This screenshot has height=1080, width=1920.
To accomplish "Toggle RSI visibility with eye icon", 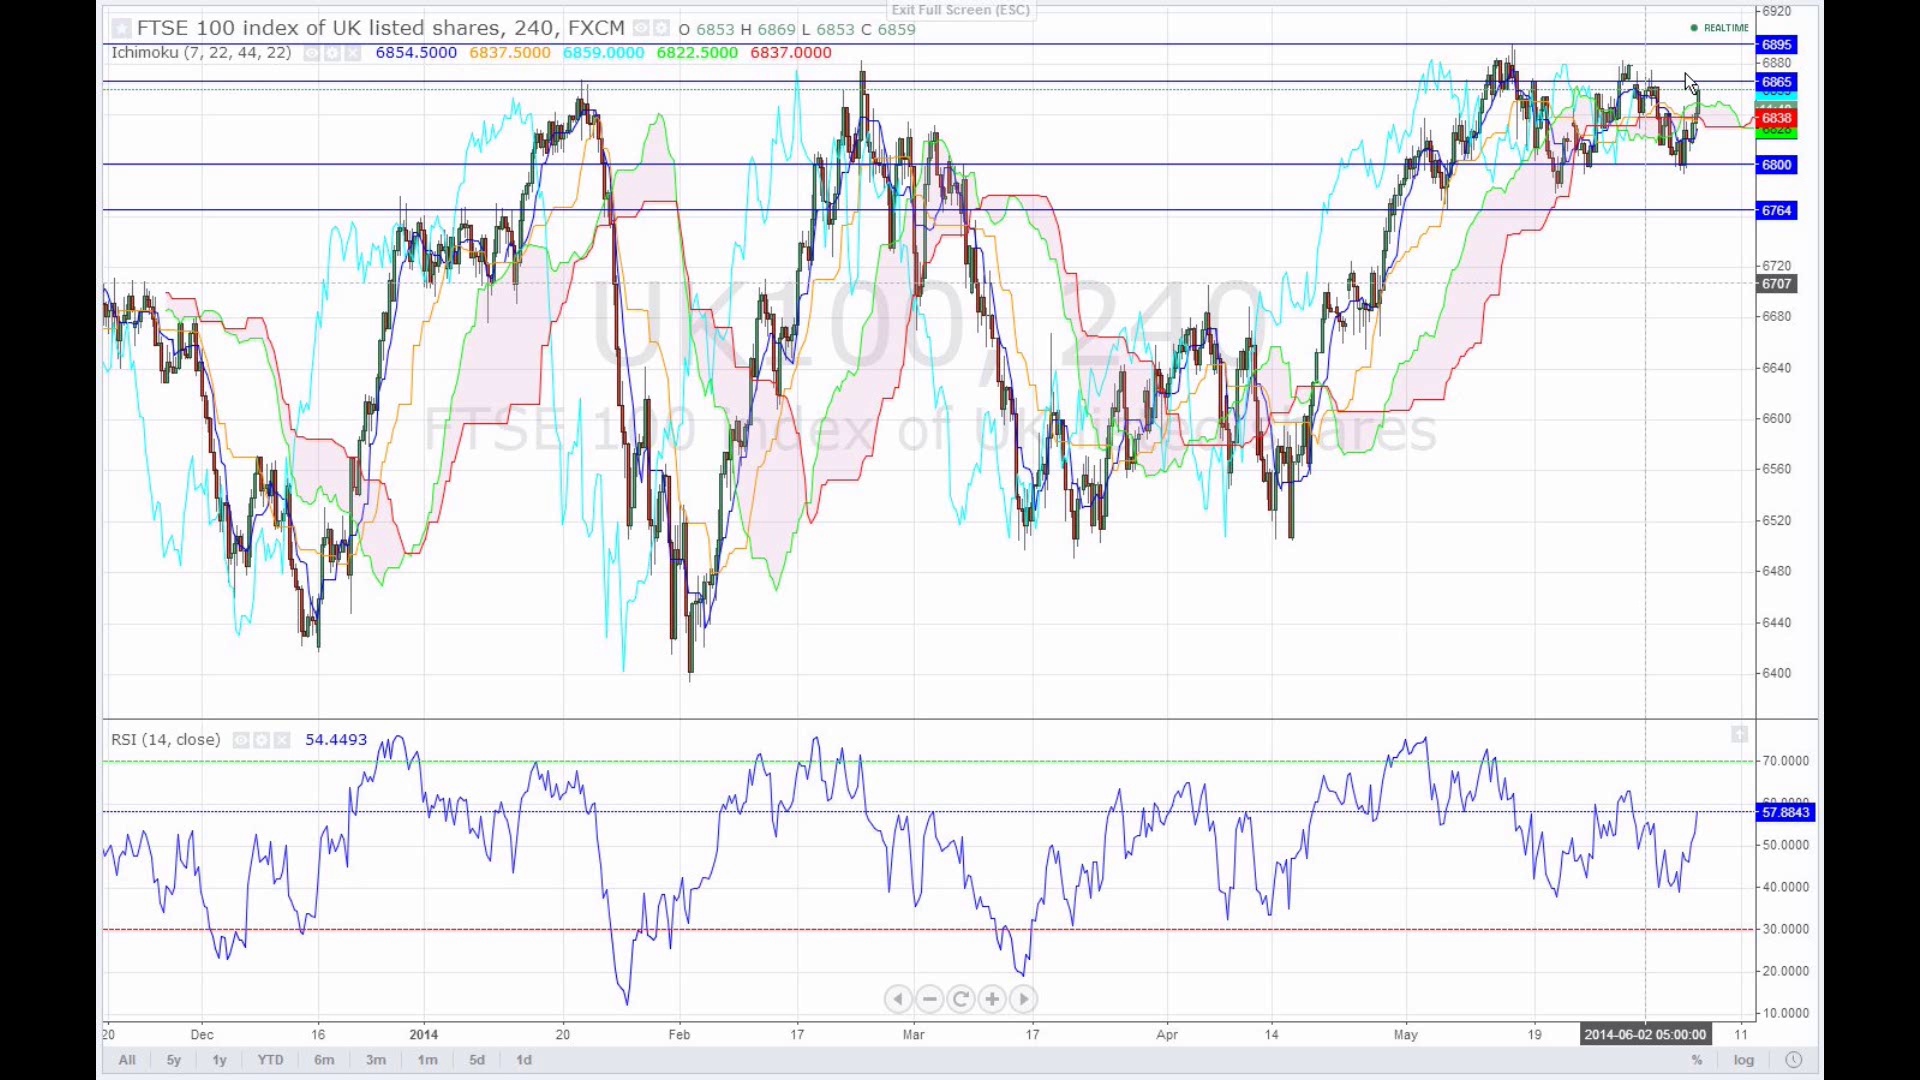I will coord(241,740).
